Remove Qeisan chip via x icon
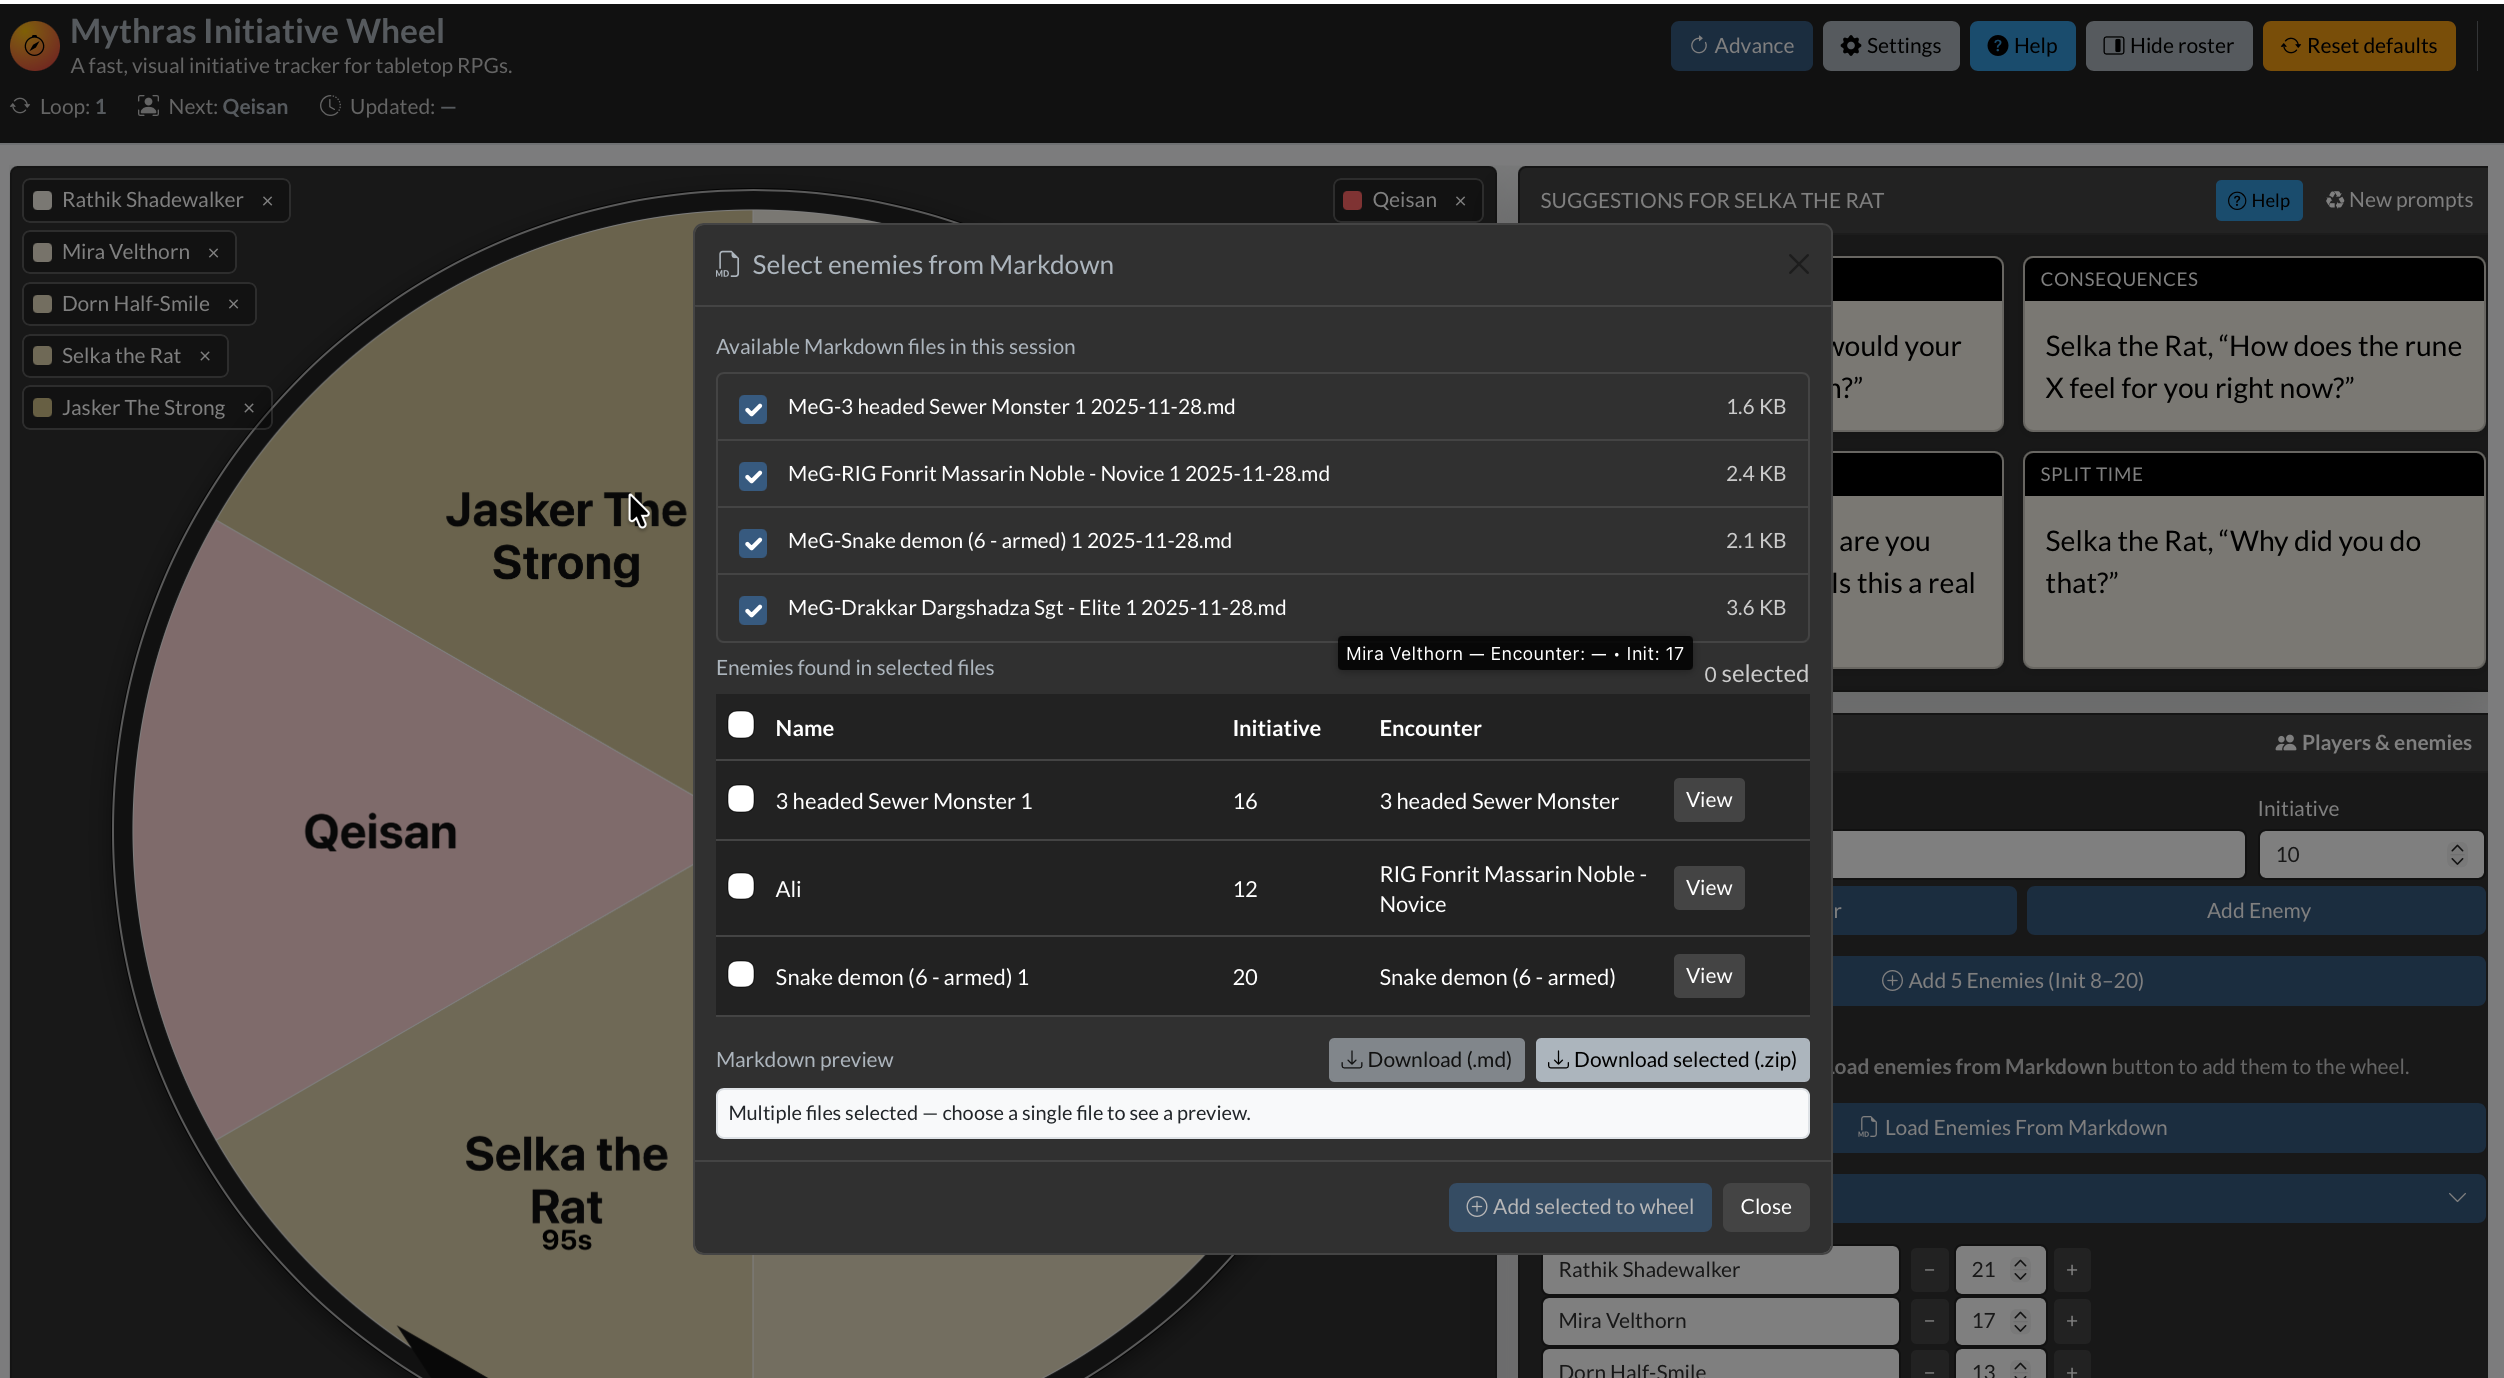The width and height of the screenshot is (2504, 1378). pyautogui.click(x=1461, y=201)
